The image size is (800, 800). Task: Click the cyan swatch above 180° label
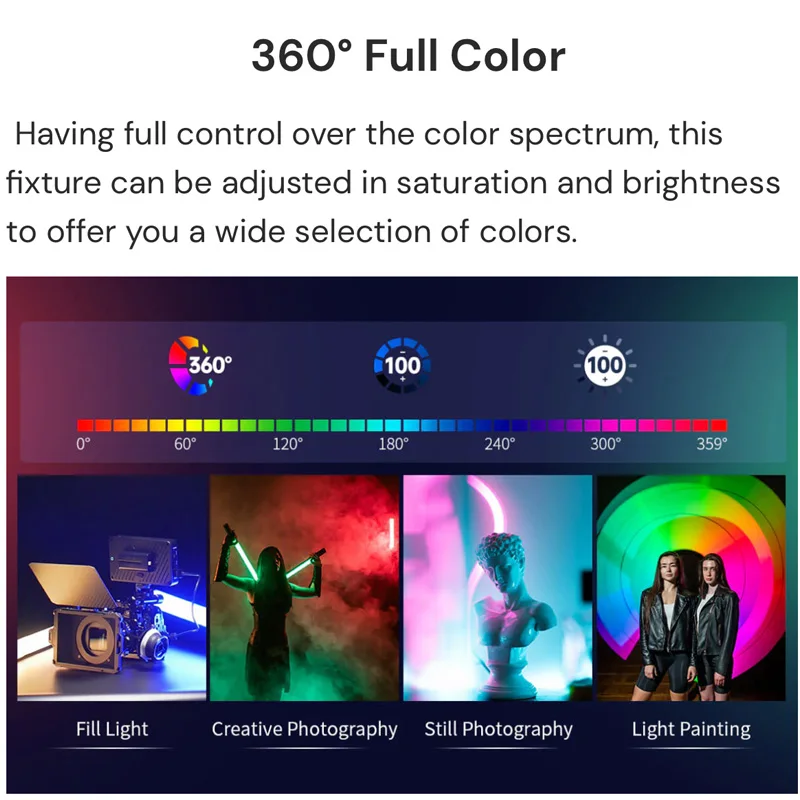(393, 425)
